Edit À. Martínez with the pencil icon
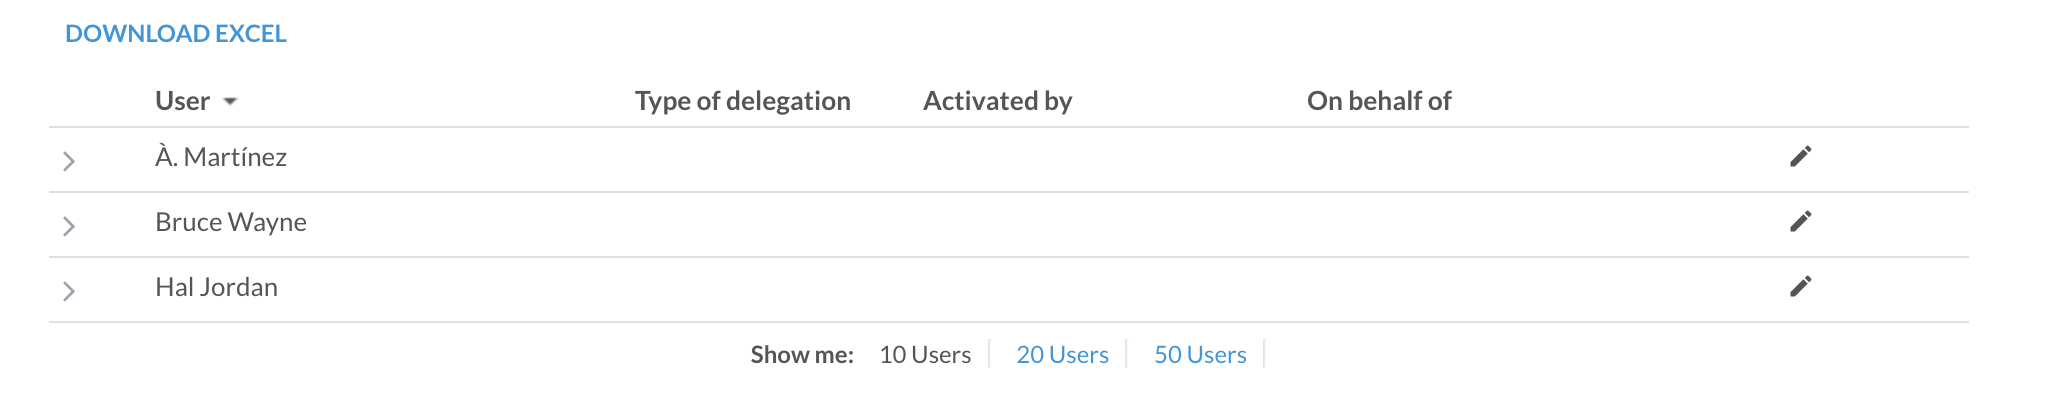The image size is (2058, 396). [1800, 156]
